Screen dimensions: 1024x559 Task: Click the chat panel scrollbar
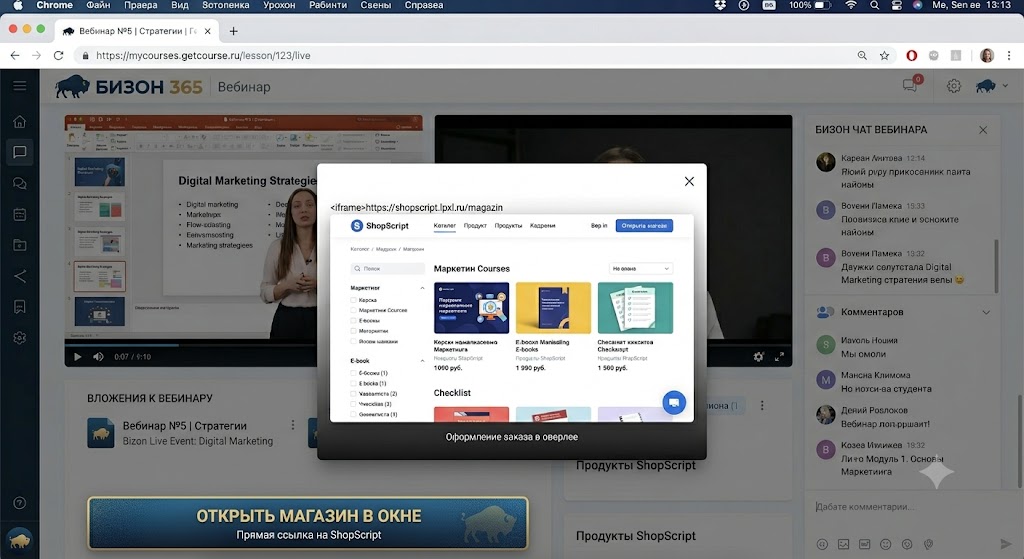coord(996,266)
